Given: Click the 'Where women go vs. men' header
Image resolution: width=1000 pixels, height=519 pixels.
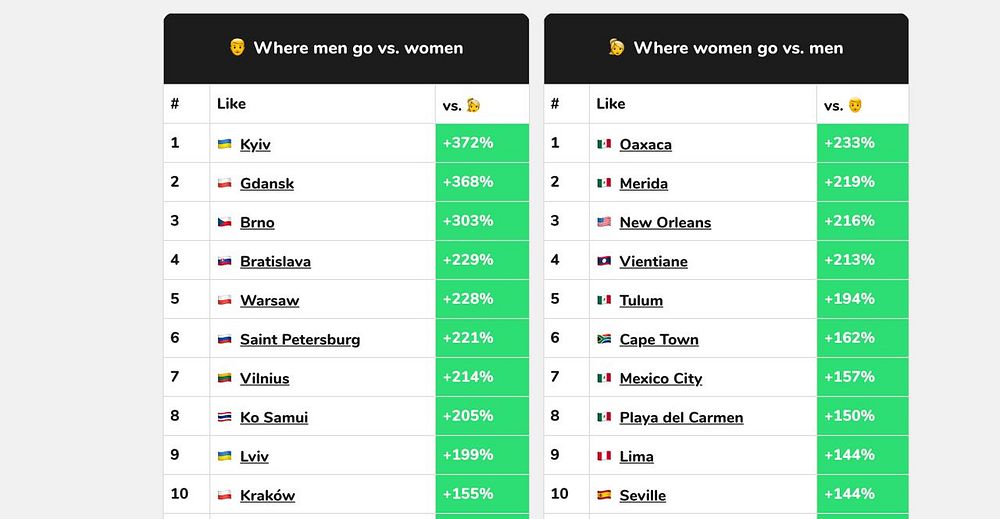Looking at the screenshot, I should pyautogui.click(x=726, y=48).
